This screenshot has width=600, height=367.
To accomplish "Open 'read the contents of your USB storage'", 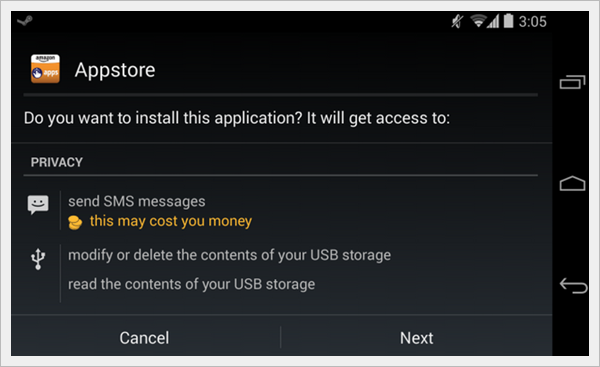I will point(192,284).
